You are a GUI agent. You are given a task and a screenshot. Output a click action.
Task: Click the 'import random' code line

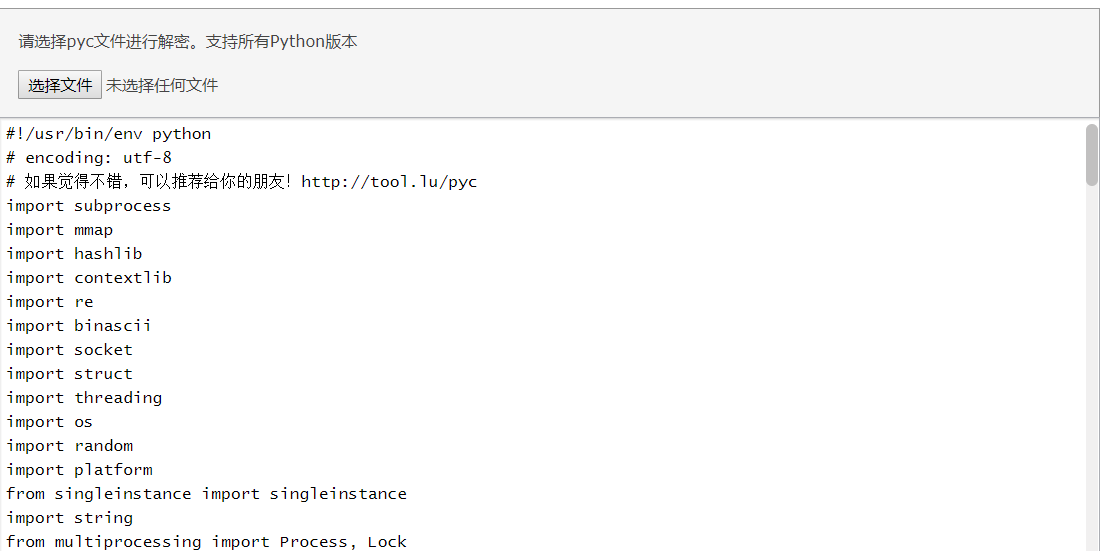(x=69, y=446)
